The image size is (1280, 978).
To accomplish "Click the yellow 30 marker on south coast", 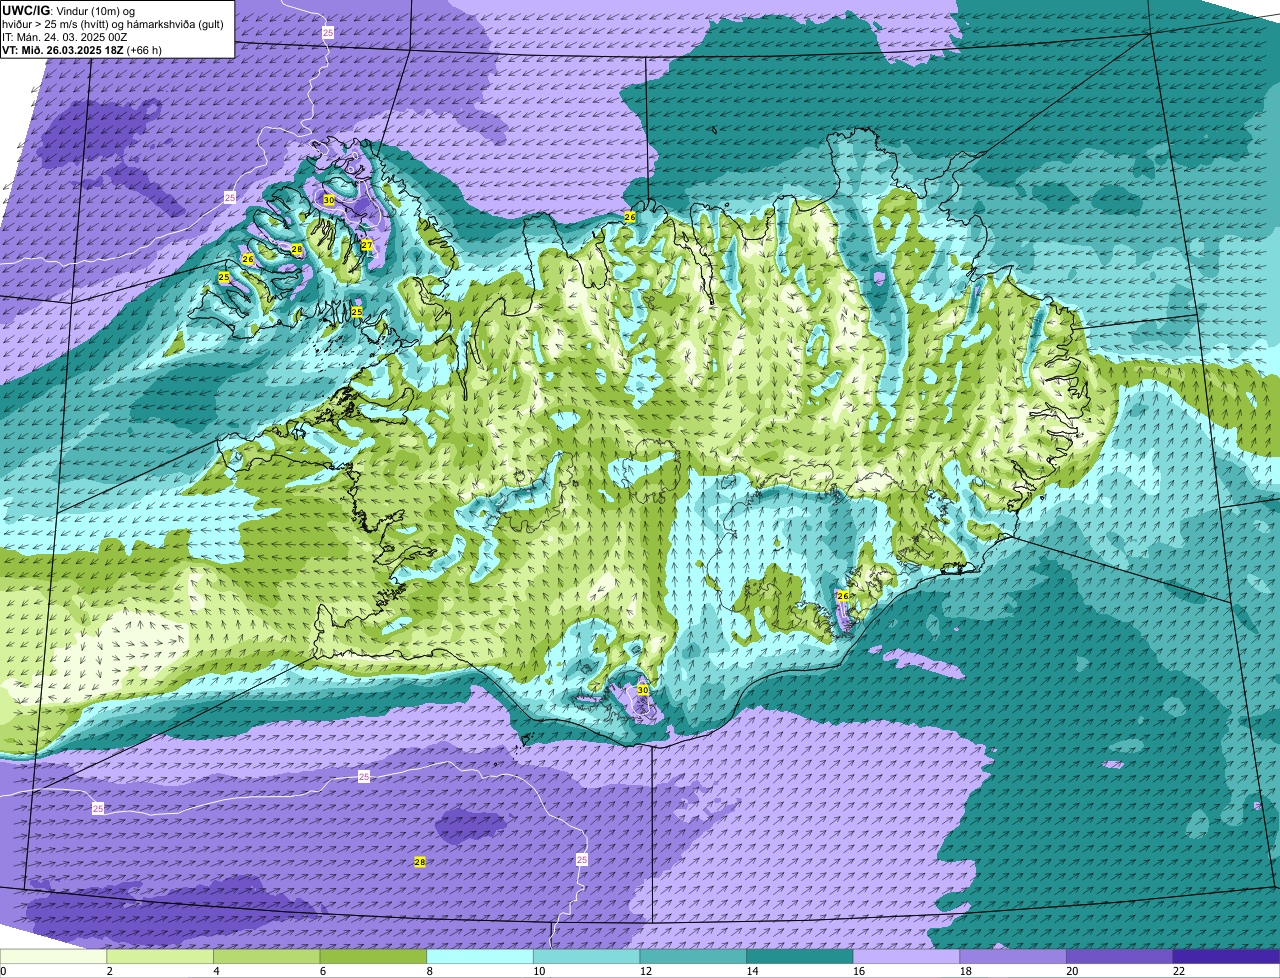I will (643, 690).
